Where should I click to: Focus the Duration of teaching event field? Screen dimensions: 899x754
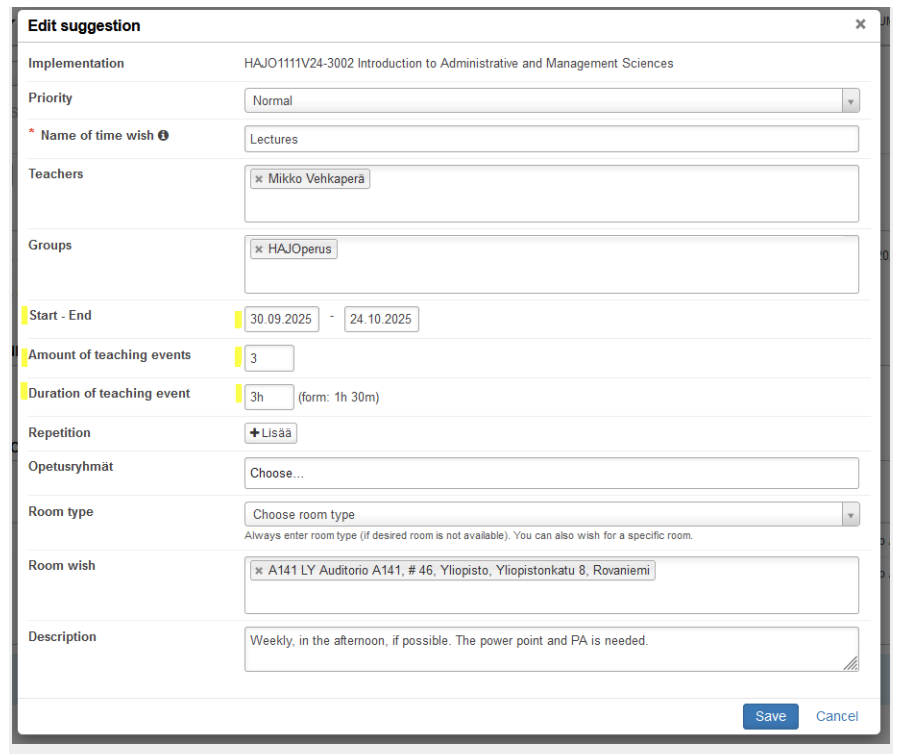coord(269,397)
